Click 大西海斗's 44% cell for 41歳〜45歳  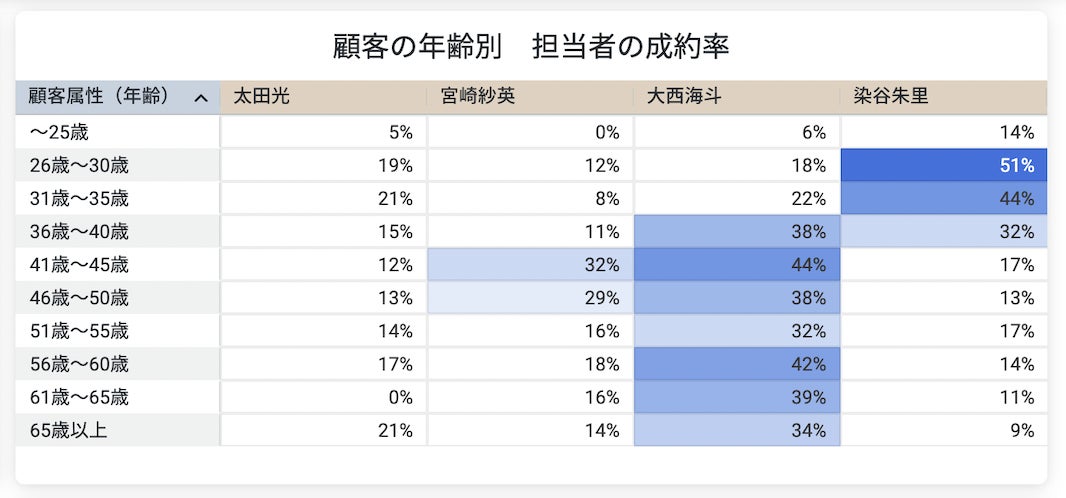pyautogui.click(x=737, y=265)
